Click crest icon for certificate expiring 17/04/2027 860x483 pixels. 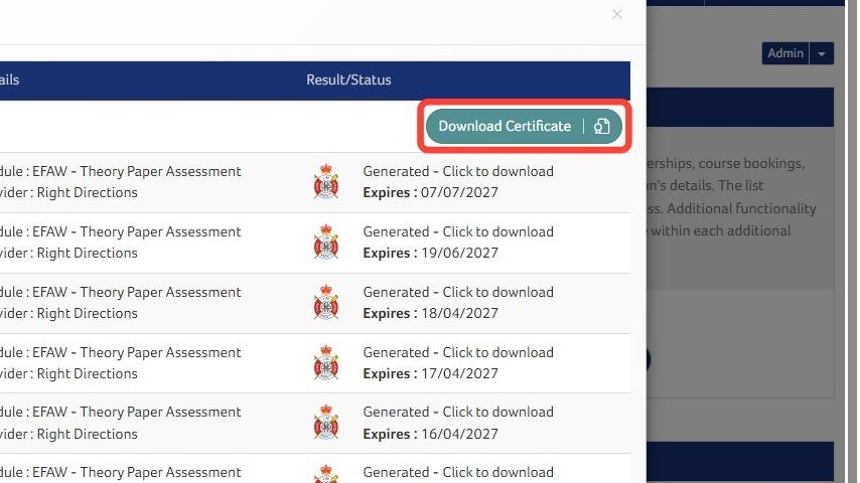coord(326,362)
